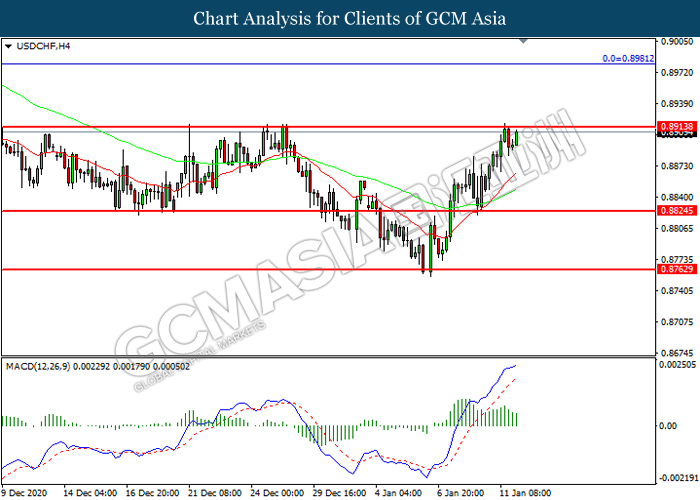
Task: Click the 0.00 MACD zero level label
Action: pos(667,425)
